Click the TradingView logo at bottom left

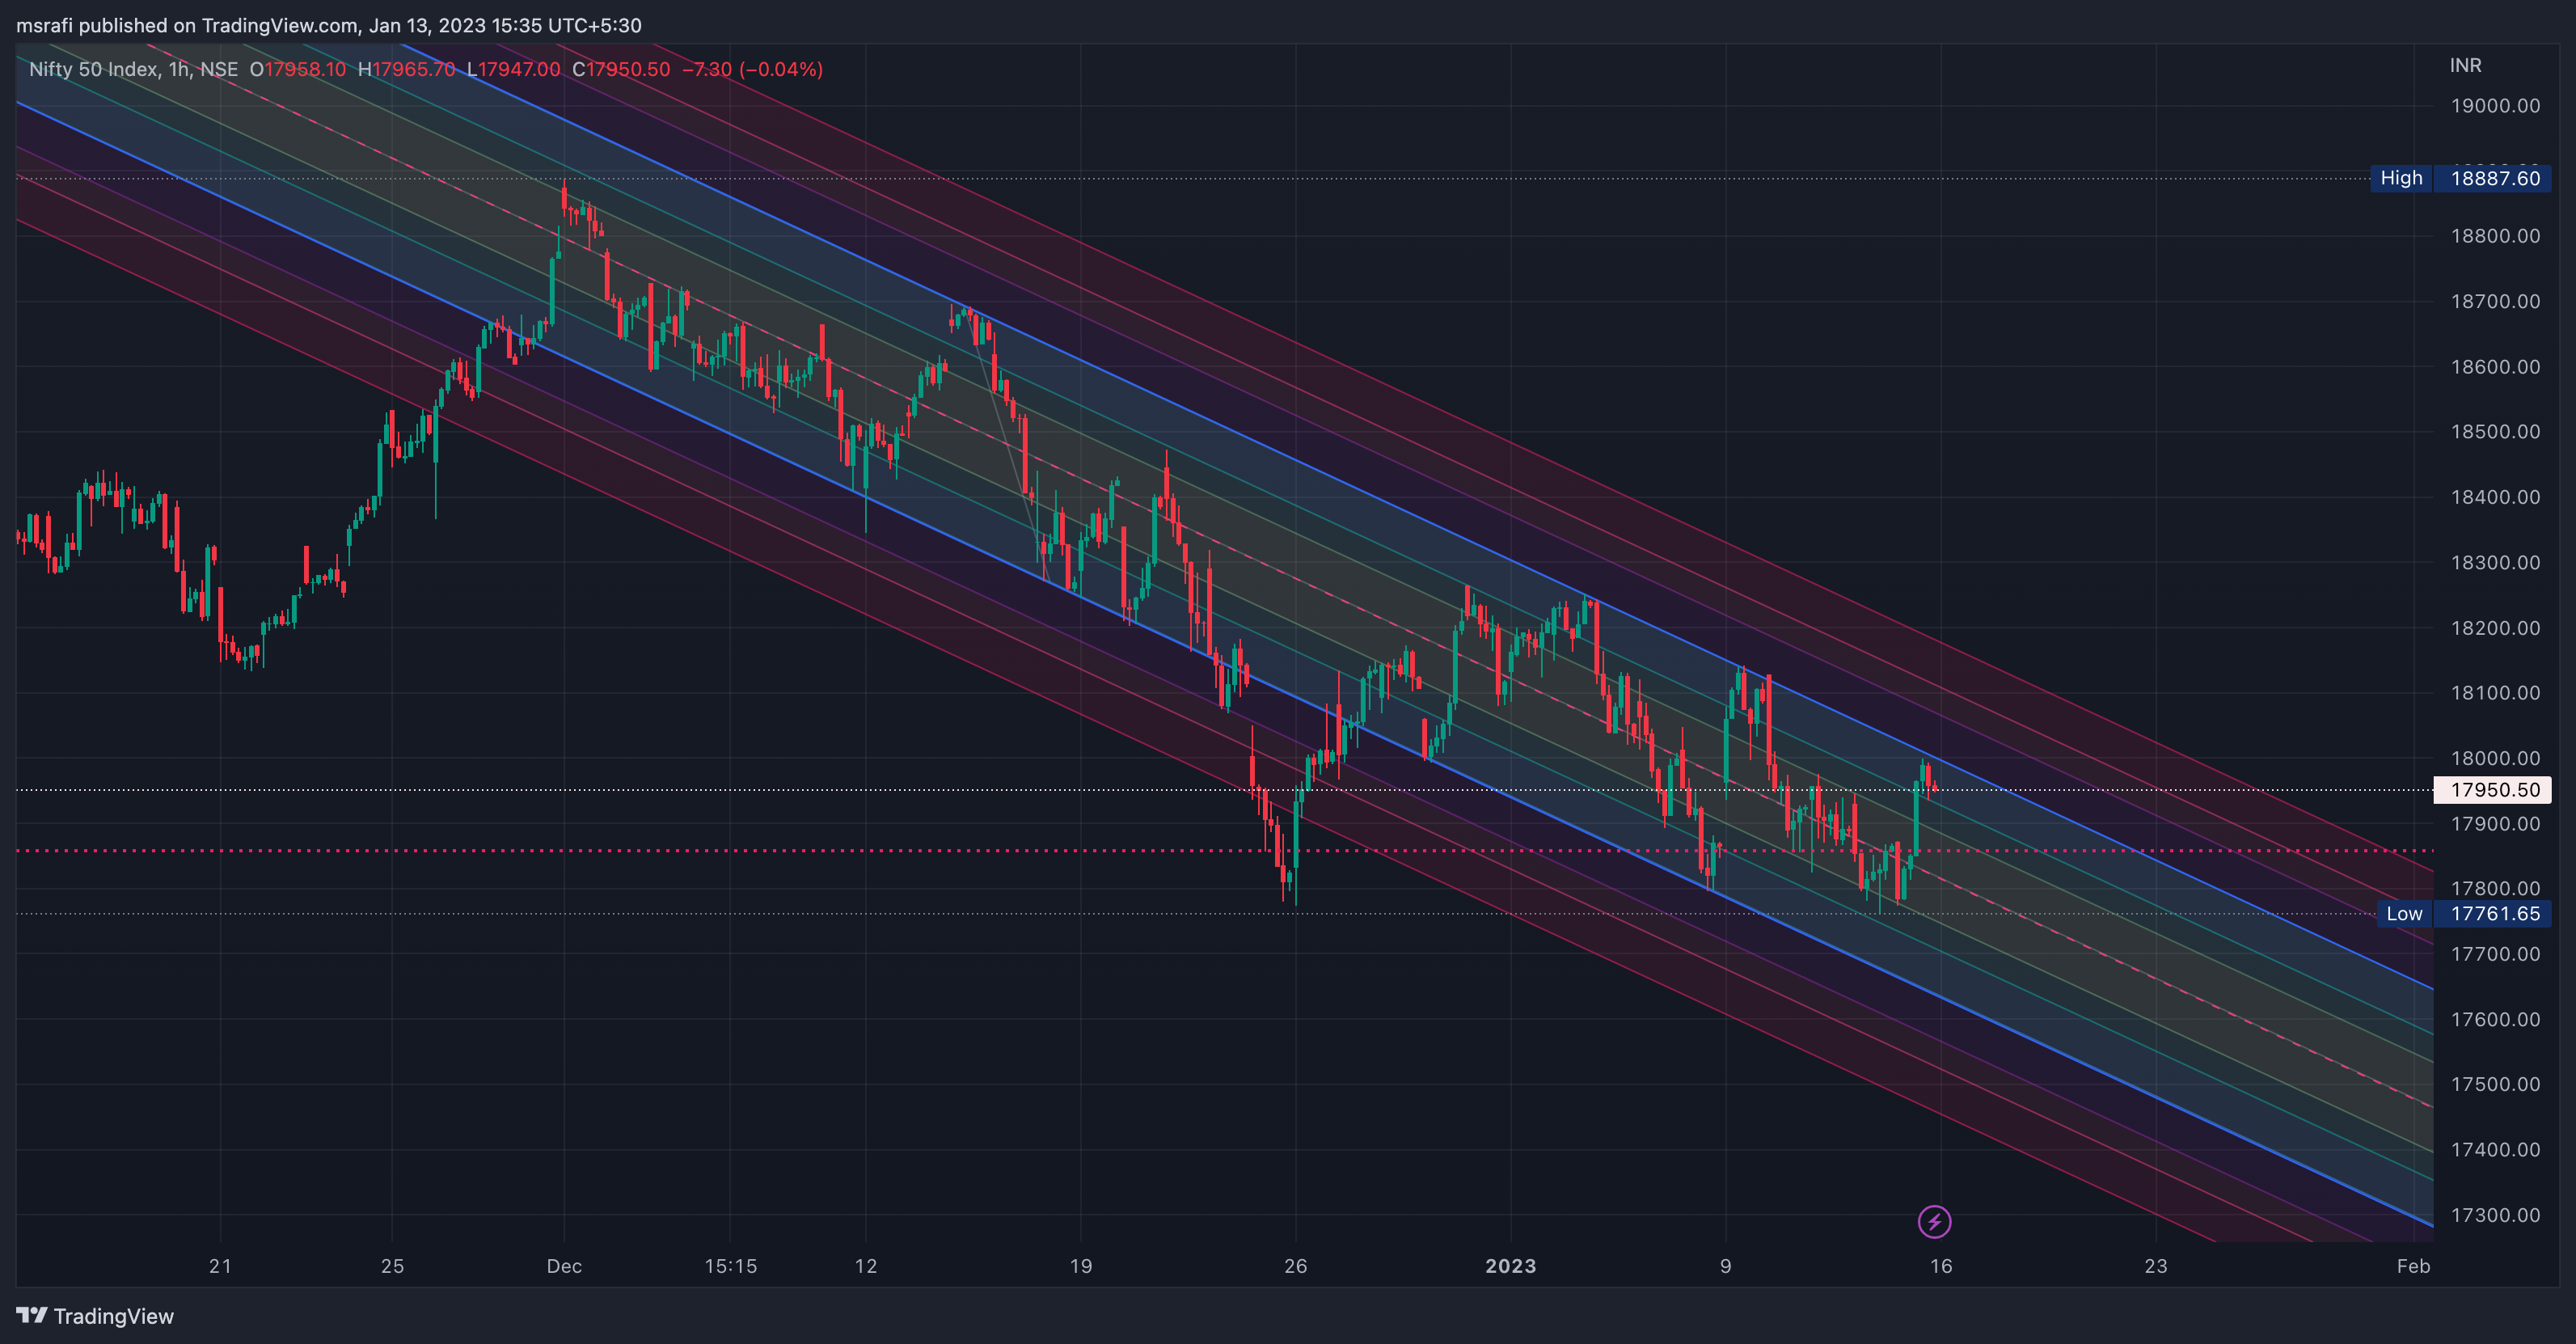coord(95,1316)
